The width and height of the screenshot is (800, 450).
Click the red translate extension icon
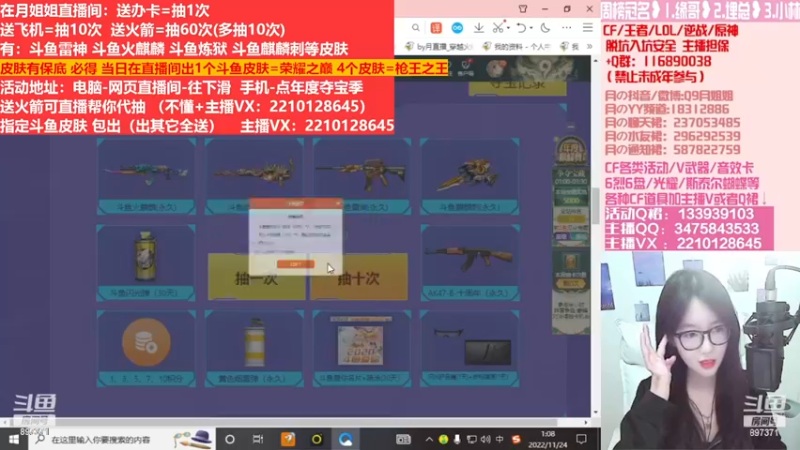[x=436, y=28]
